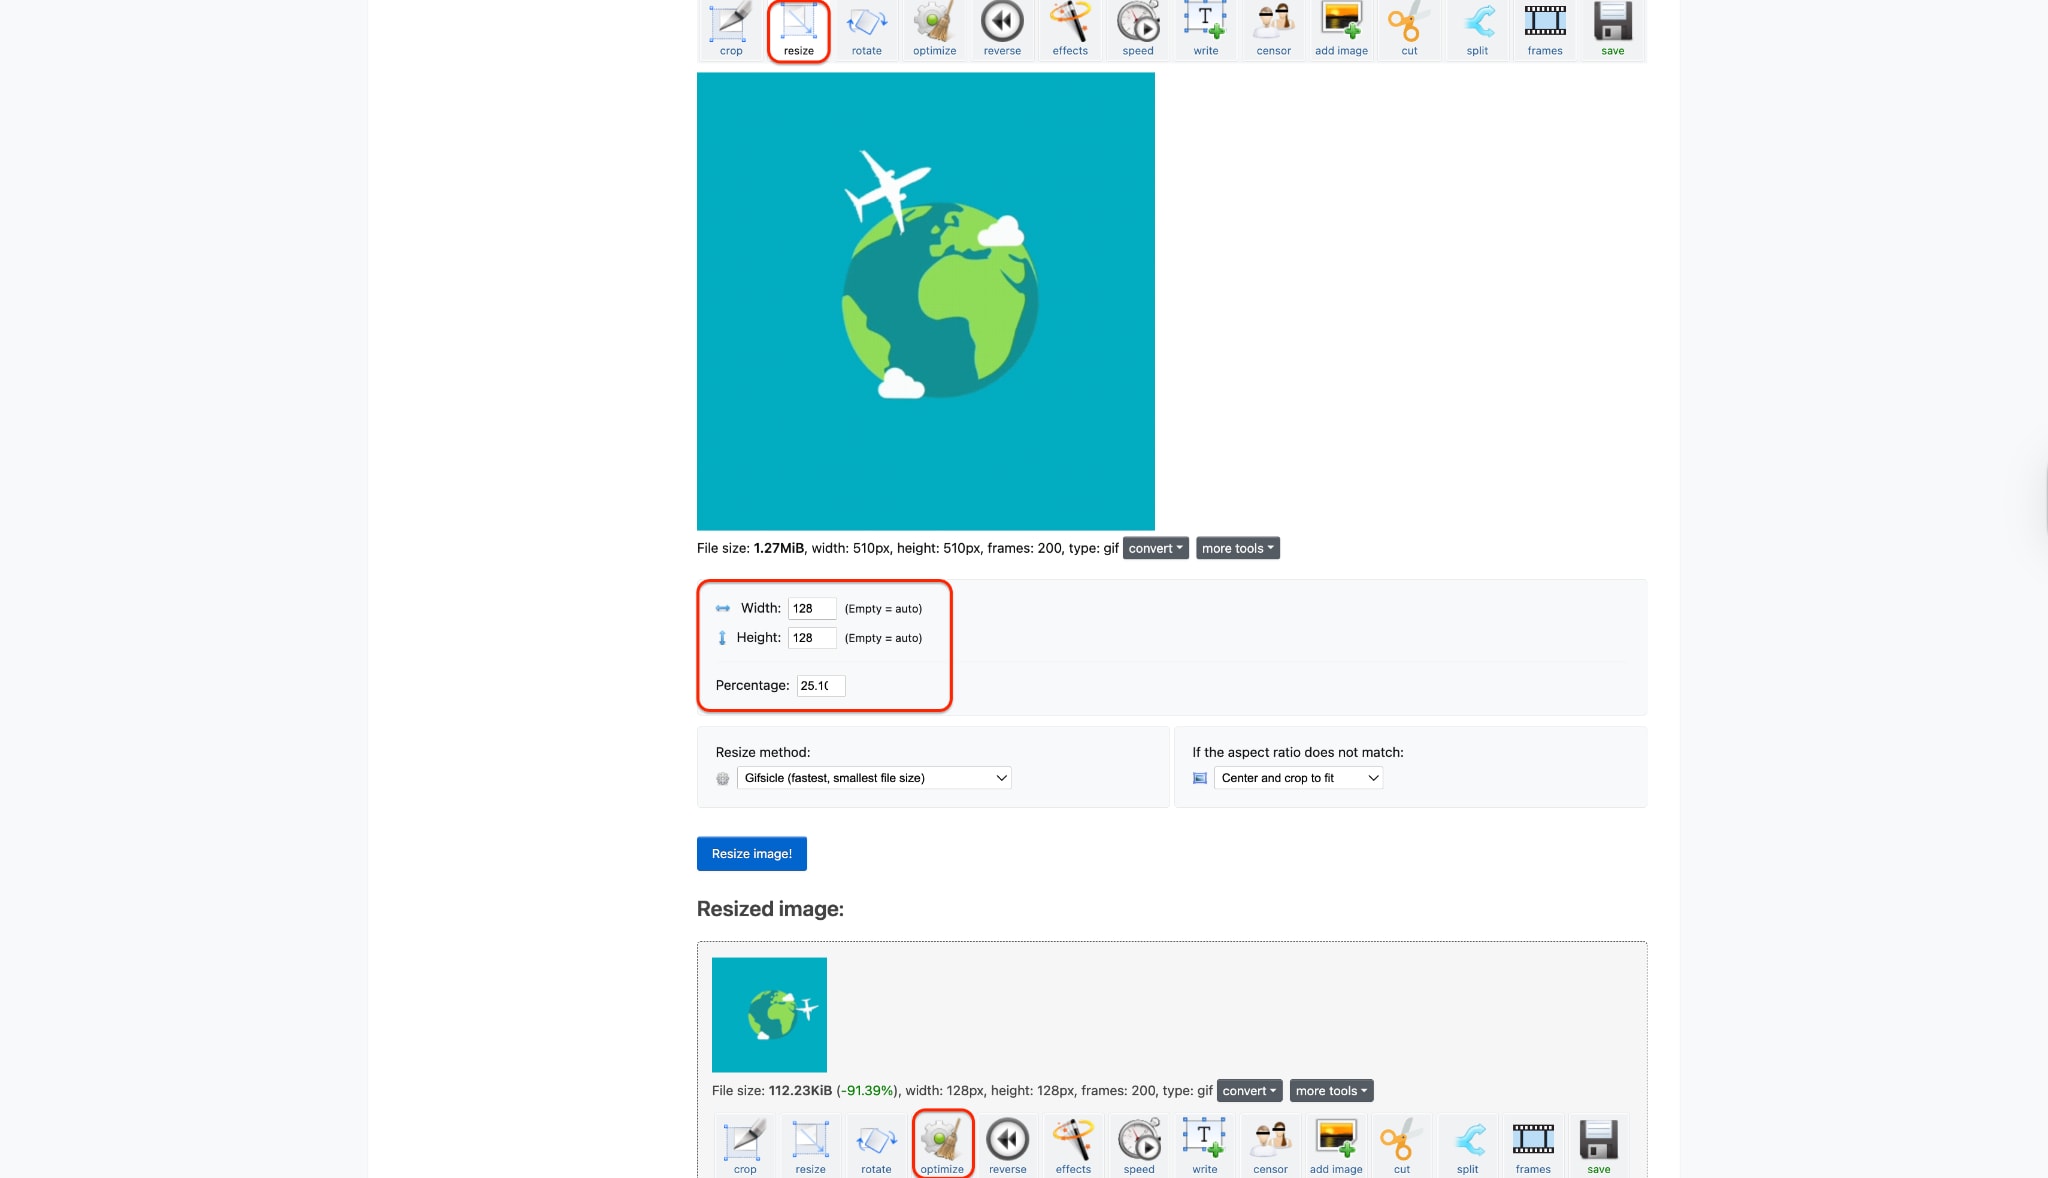
Task: Click the censor tool in top toolbar
Action: tap(1273, 29)
